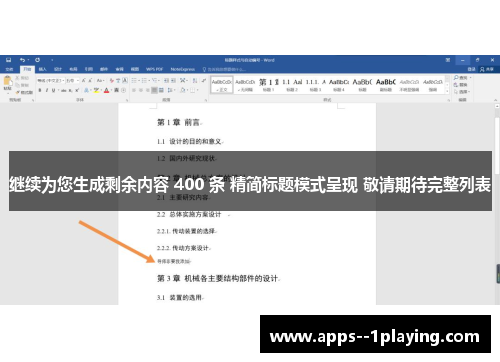This screenshot has width=500, height=362.
Task: Click the bullet list icon
Action: click(134, 81)
